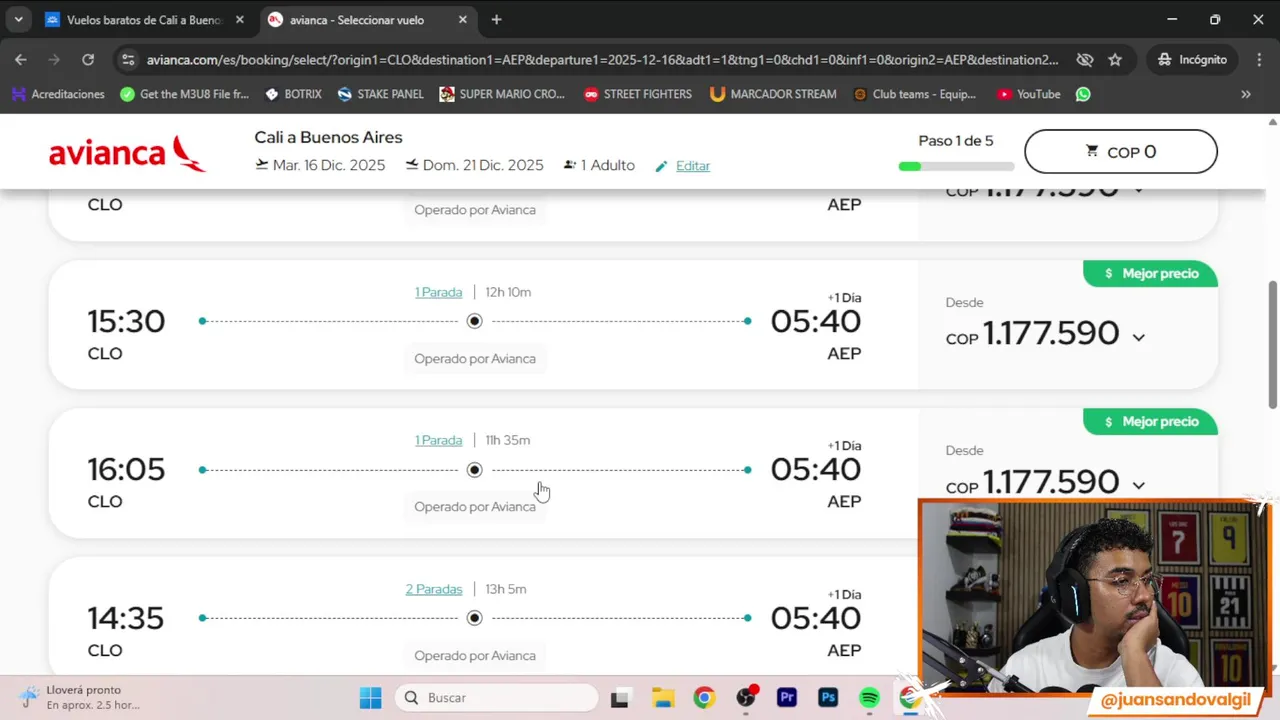Open OBS Studio from taskbar
Image resolution: width=1280 pixels, height=720 pixels.
745,698
